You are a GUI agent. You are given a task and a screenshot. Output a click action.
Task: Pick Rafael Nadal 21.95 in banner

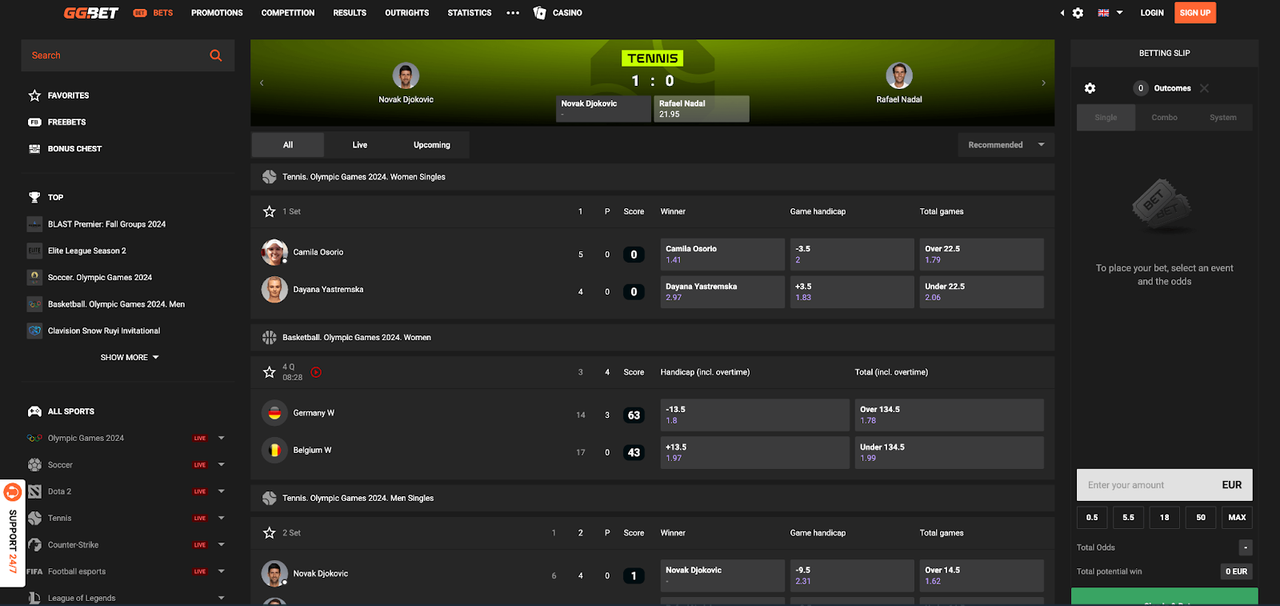coord(701,109)
